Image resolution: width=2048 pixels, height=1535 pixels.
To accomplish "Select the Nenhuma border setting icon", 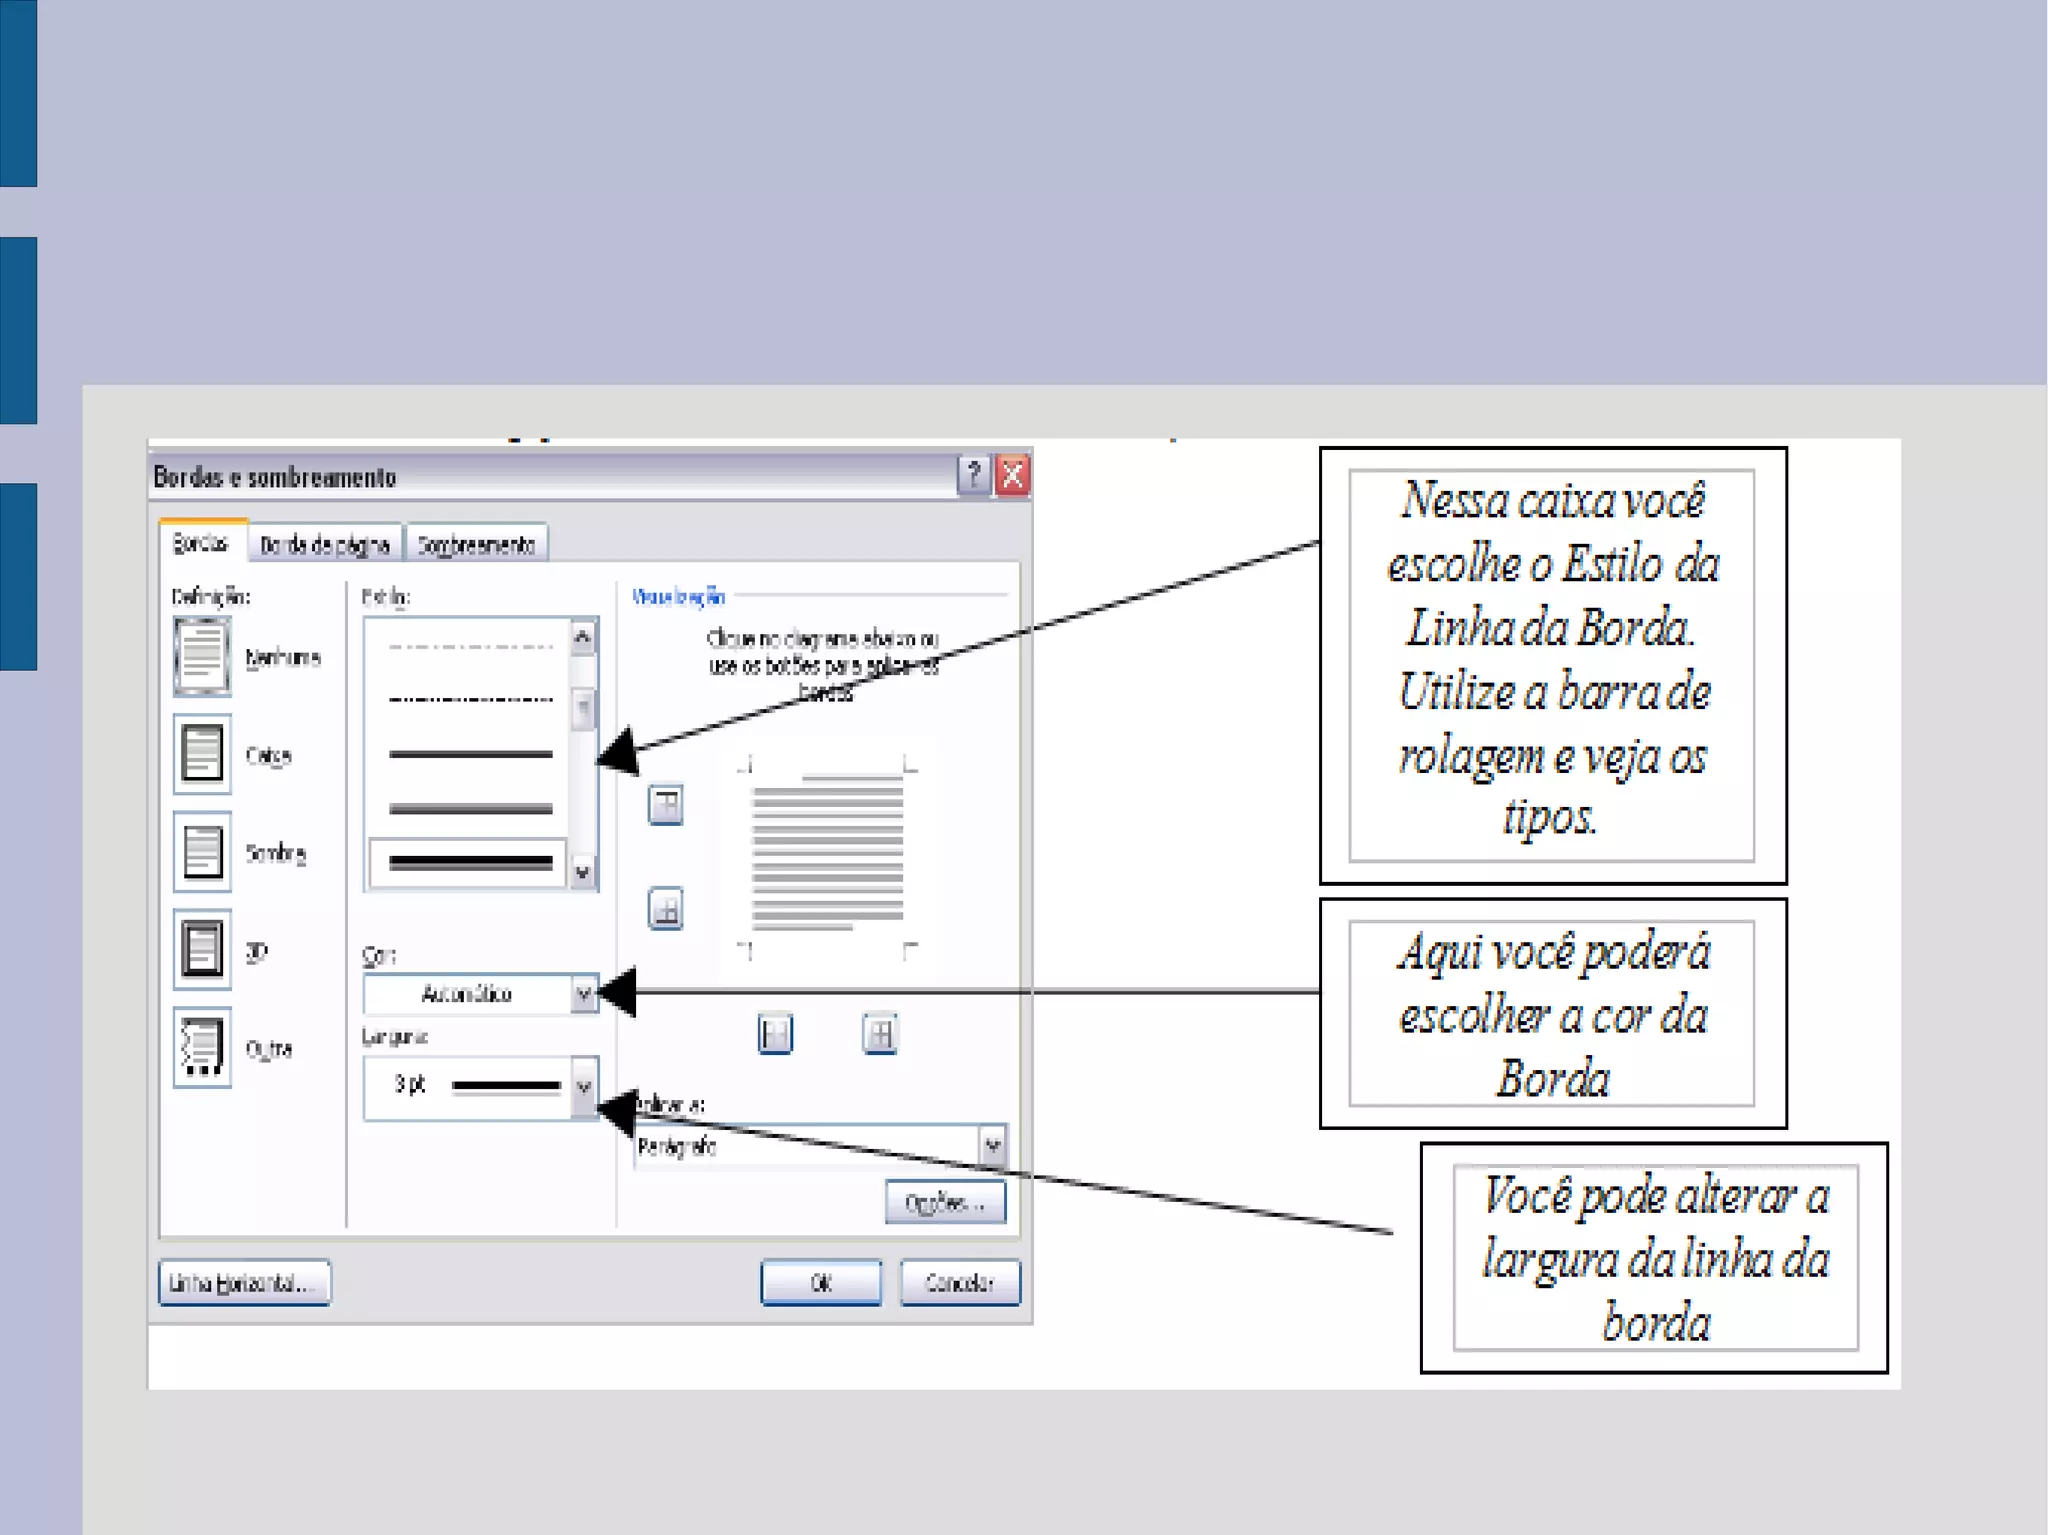I will [202, 656].
